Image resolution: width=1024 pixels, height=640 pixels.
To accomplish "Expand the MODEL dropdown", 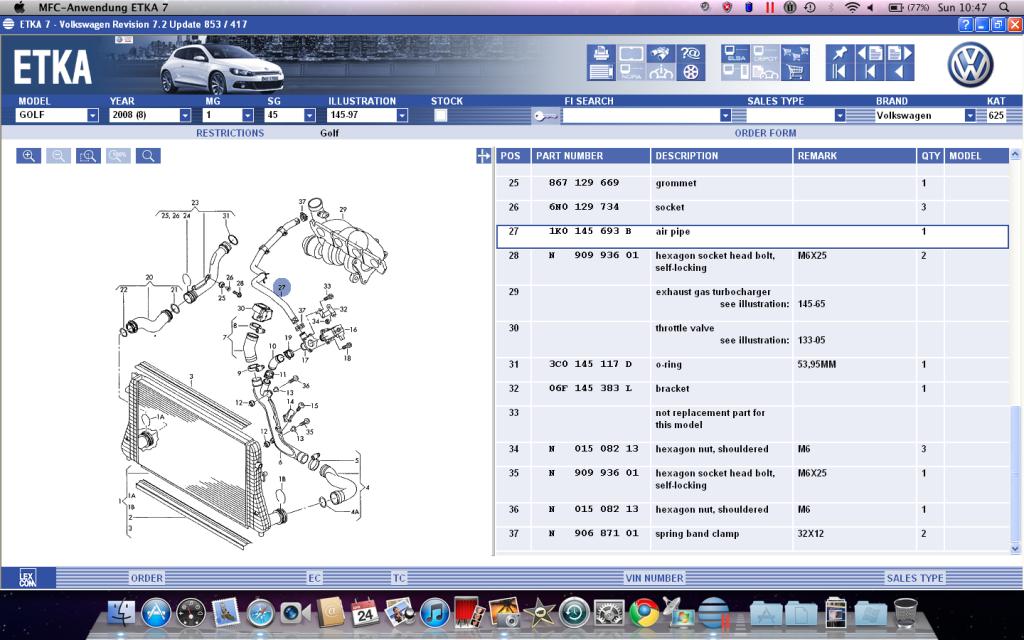I will point(93,116).
